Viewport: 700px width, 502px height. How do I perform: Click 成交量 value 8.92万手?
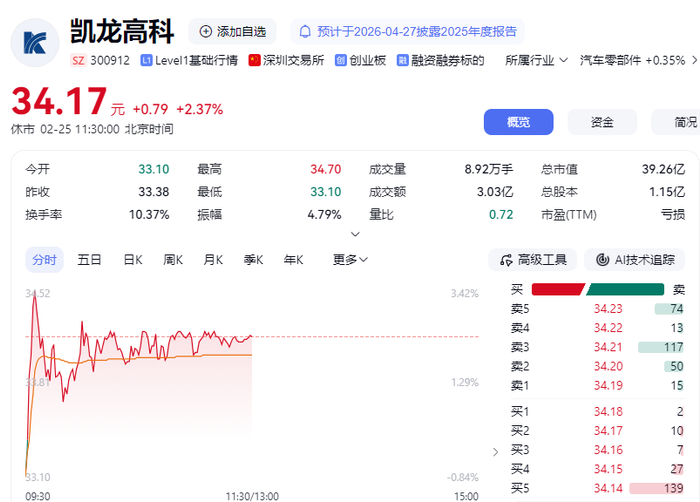[x=489, y=169]
